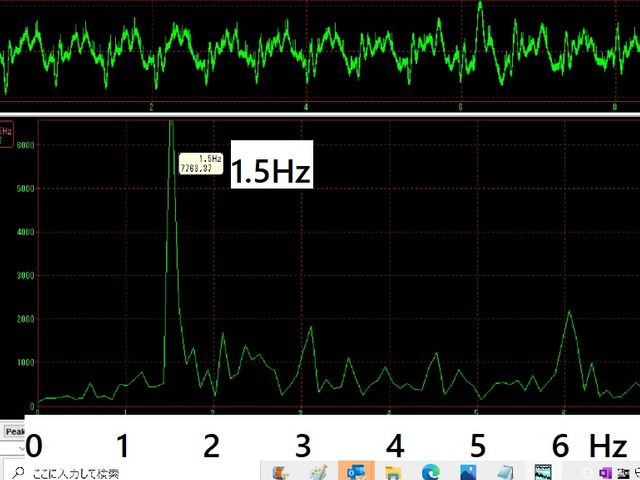Click the Peak button
Viewport: 640px width, 480px height.
pos(14,431)
